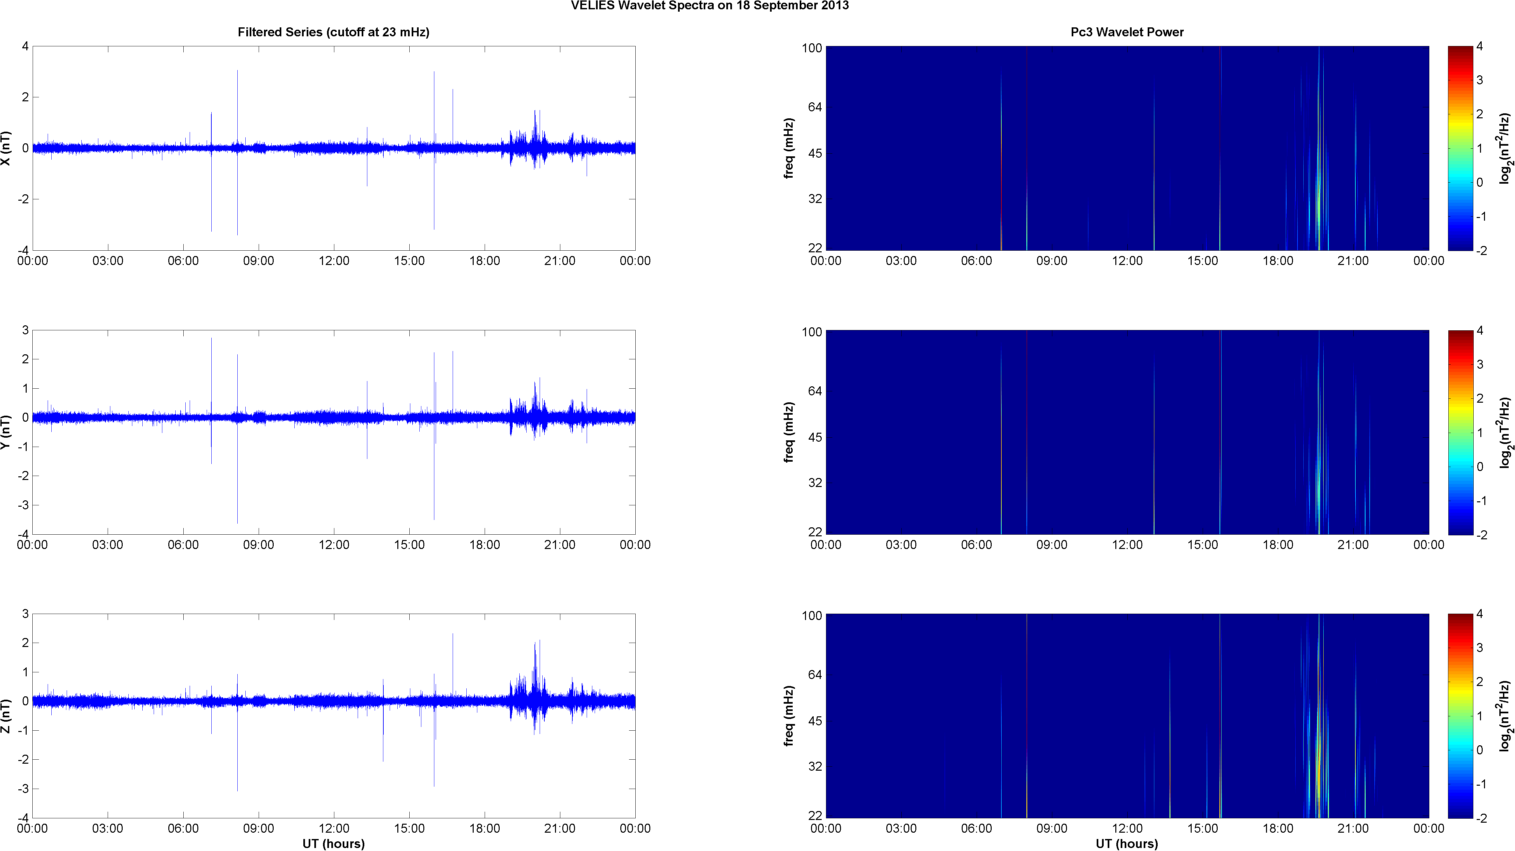Viewport: 1515px width, 851px height.
Task: Click the middle Pc3 wavelet spectrogram
Action: coord(1127,432)
